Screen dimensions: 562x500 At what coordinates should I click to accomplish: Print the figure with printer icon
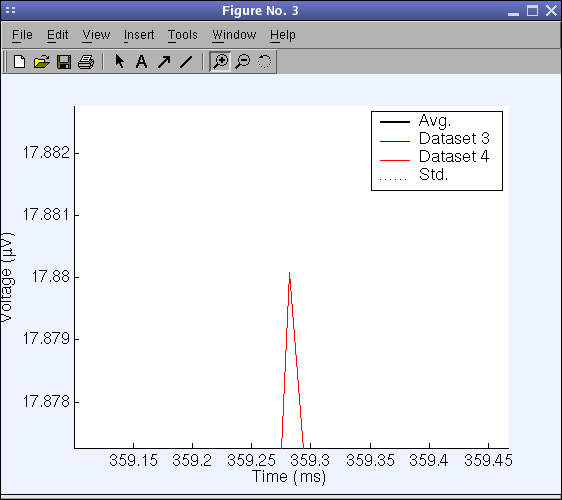point(86,62)
